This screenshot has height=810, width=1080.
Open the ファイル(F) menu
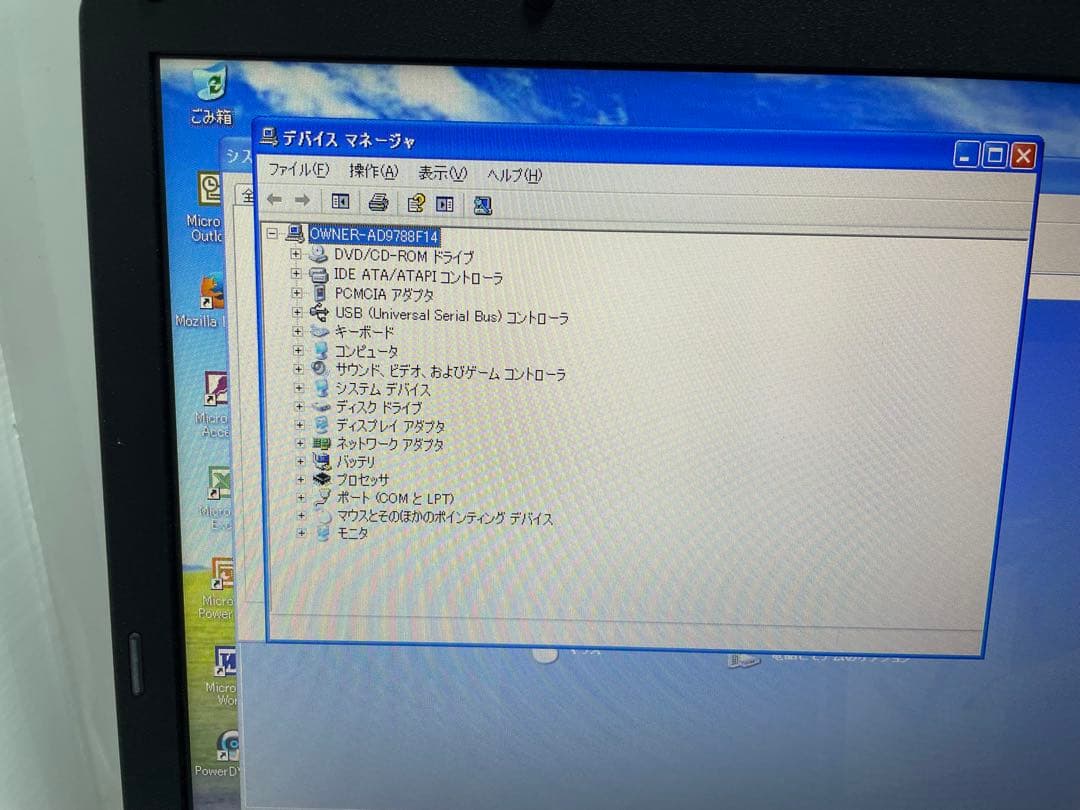coord(298,169)
